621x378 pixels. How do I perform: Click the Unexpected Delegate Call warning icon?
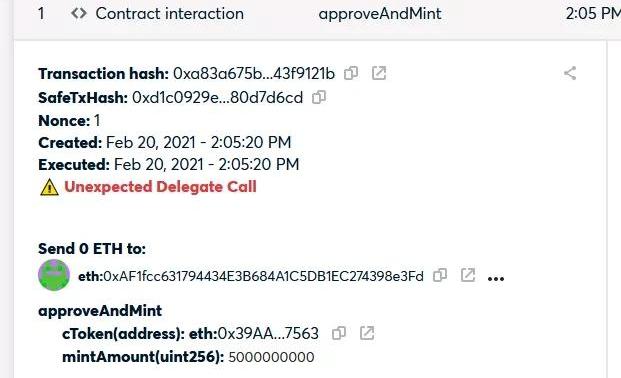point(50,187)
